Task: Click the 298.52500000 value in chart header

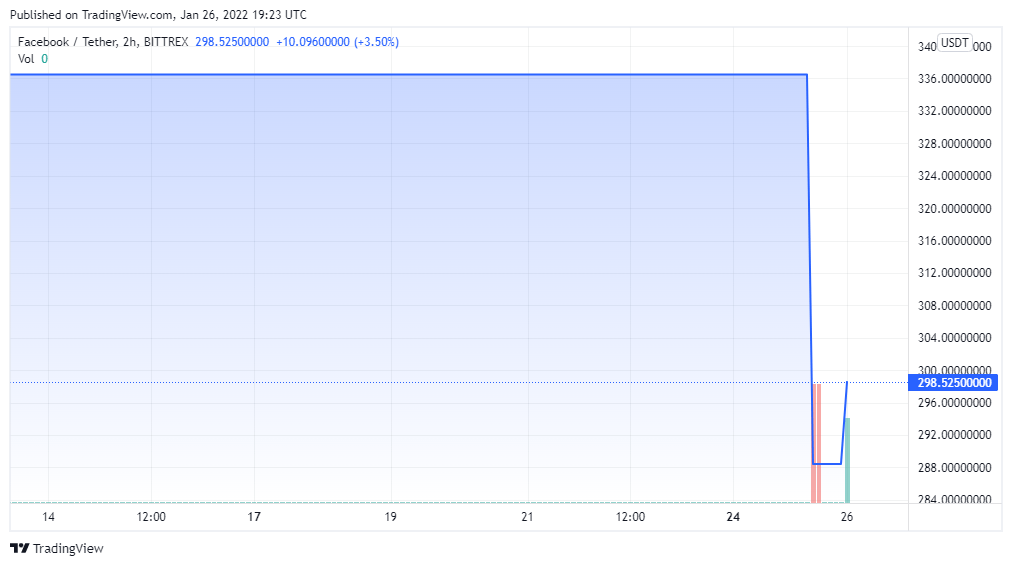Action: point(231,42)
